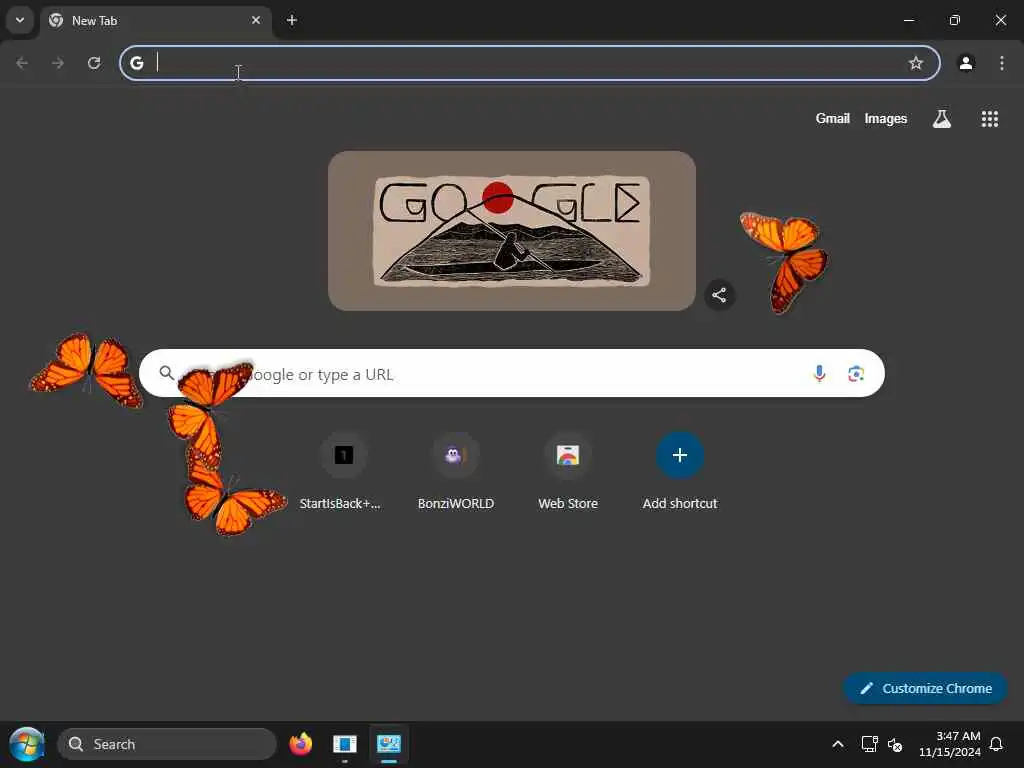Focus the Chrome address bar

coord(530,63)
